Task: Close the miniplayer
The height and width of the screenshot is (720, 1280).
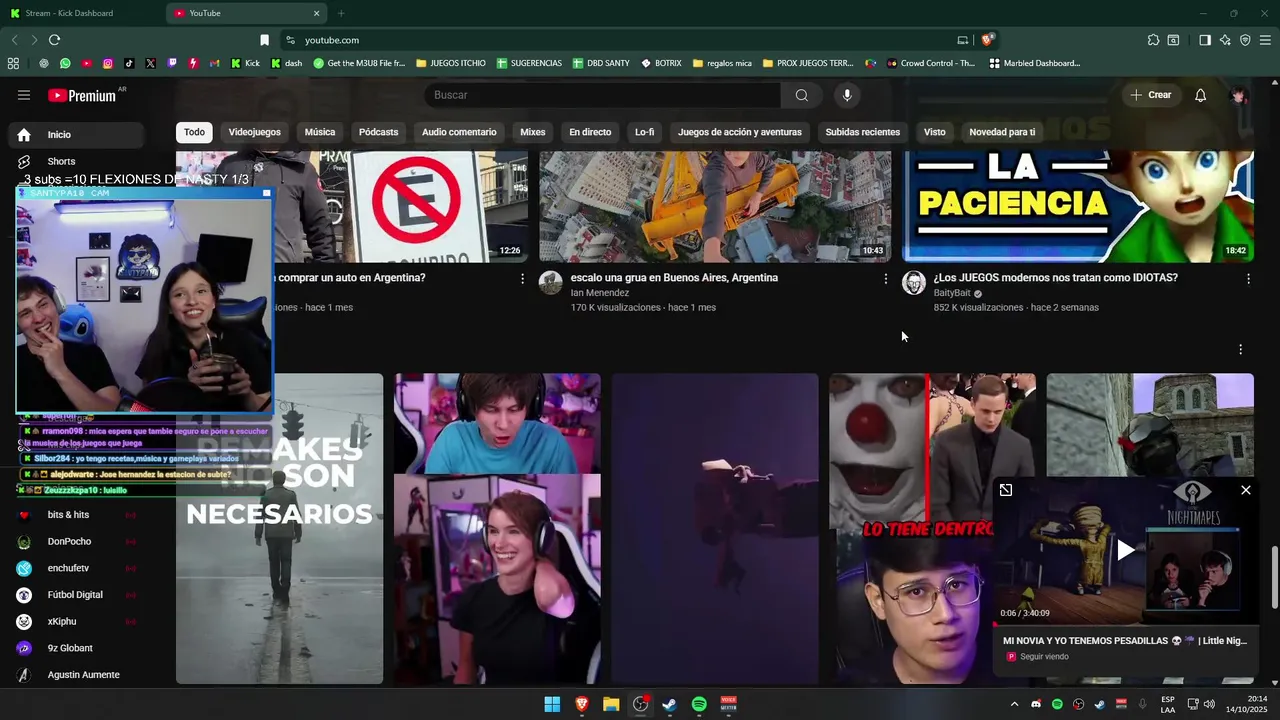Action: pos(1245,490)
